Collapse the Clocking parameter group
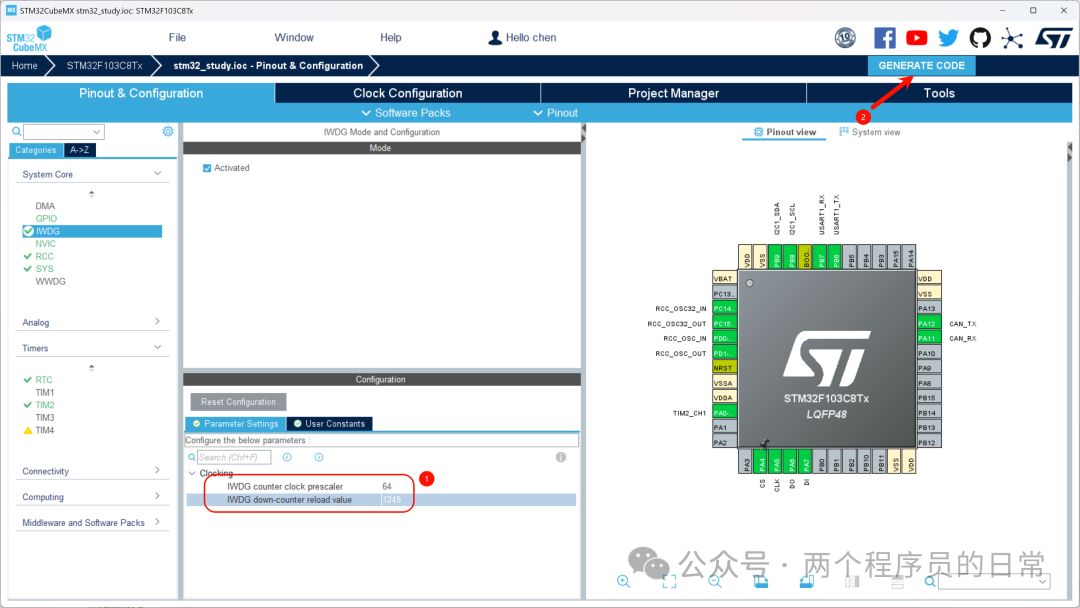 (191, 473)
